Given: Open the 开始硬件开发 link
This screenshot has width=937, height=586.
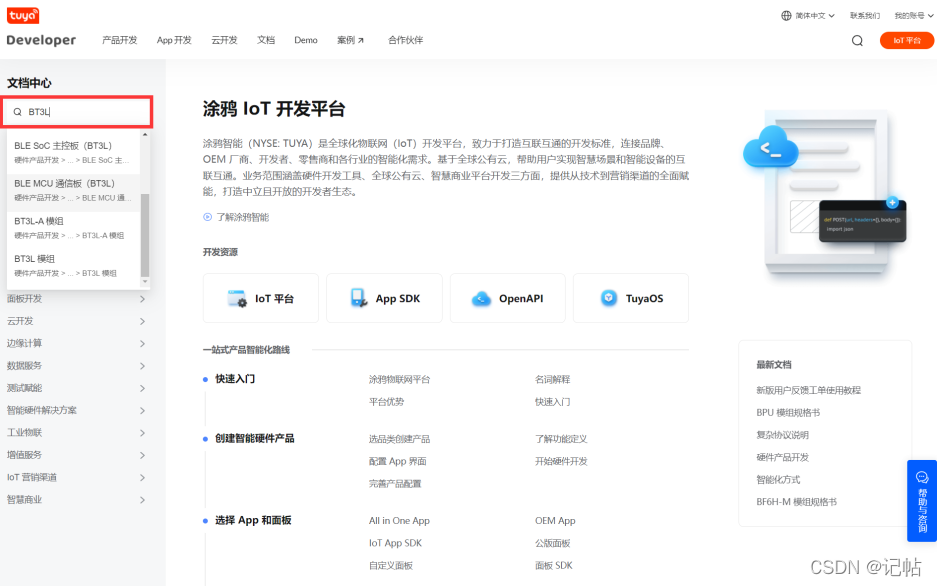Looking at the screenshot, I should (x=561, y=461).
